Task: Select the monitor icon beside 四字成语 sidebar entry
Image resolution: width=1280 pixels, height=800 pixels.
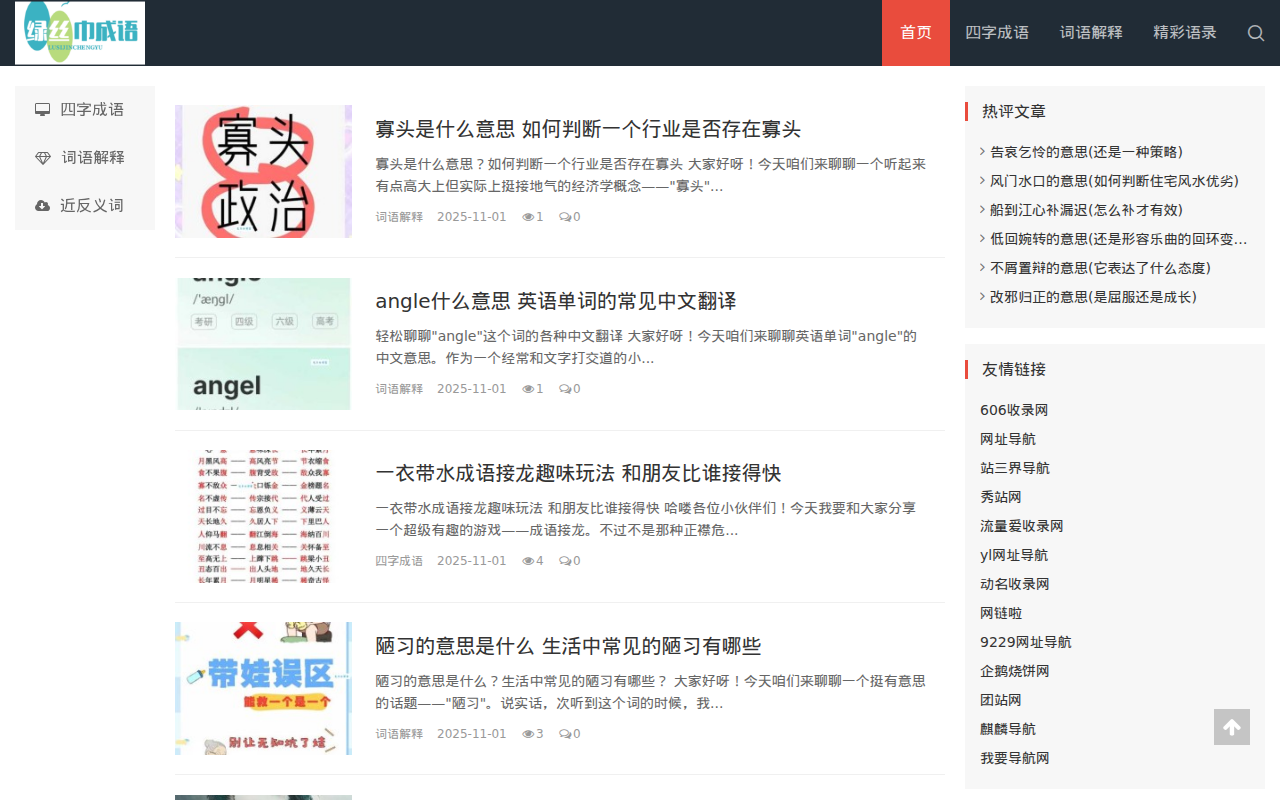Action: [x=42, y=108]
